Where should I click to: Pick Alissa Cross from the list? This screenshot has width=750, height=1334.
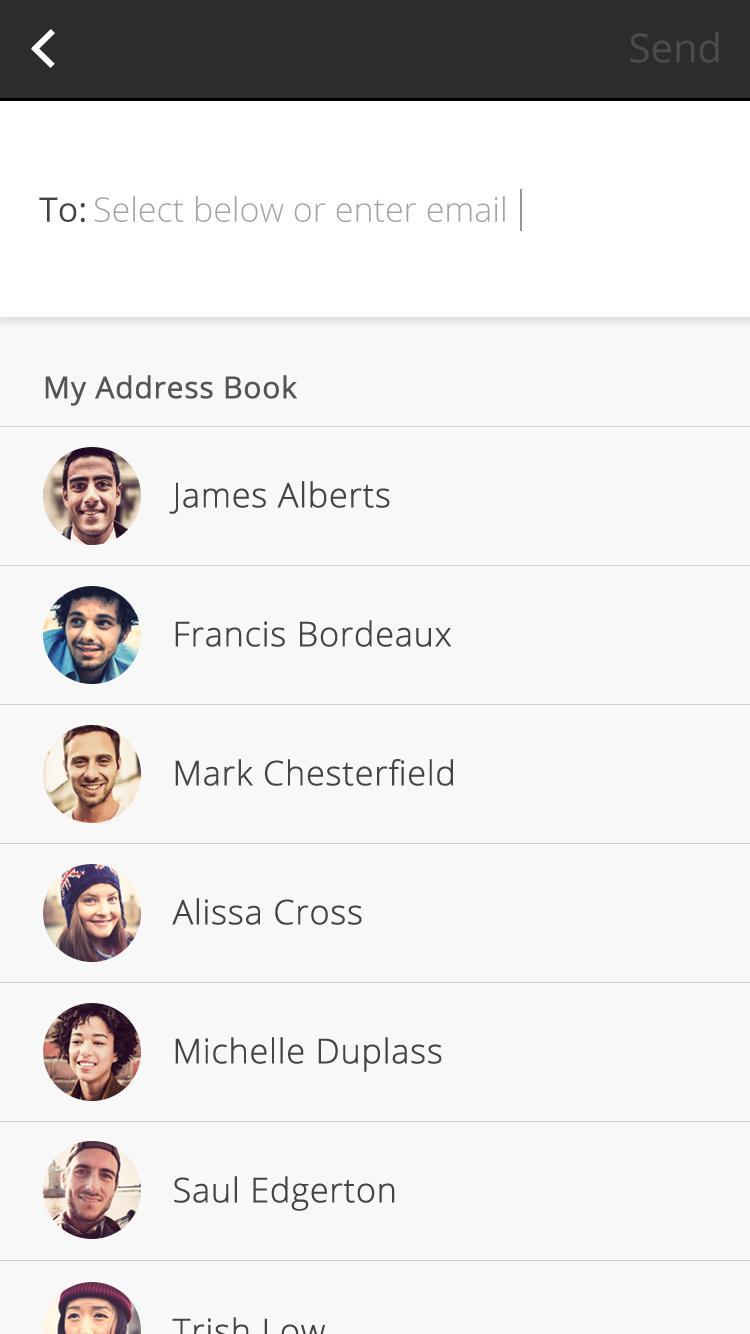(x=268, y=913)
